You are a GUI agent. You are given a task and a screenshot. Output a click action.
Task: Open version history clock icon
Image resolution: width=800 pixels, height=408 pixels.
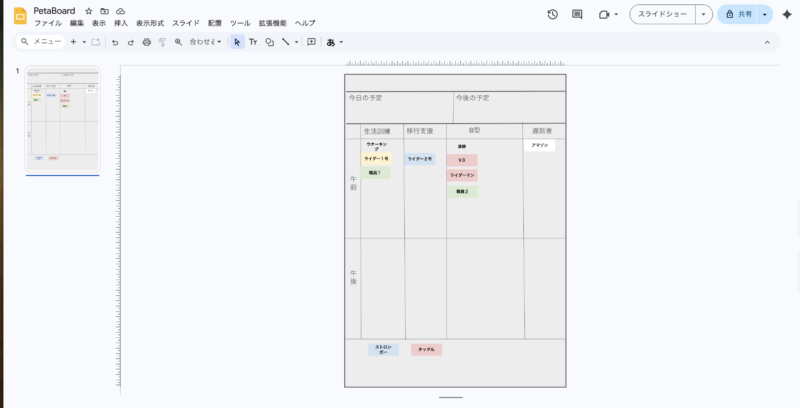click(x=553, y=15)
